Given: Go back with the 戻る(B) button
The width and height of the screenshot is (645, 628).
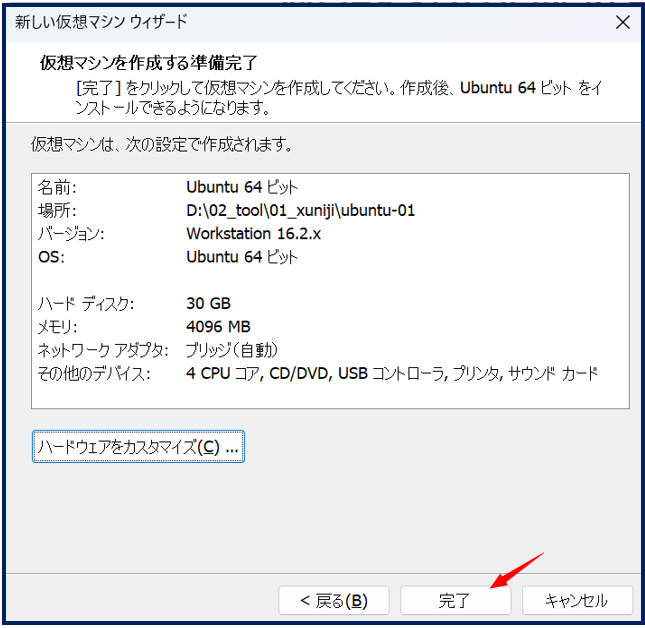Looking at the screenshot, I should point(334,600).
